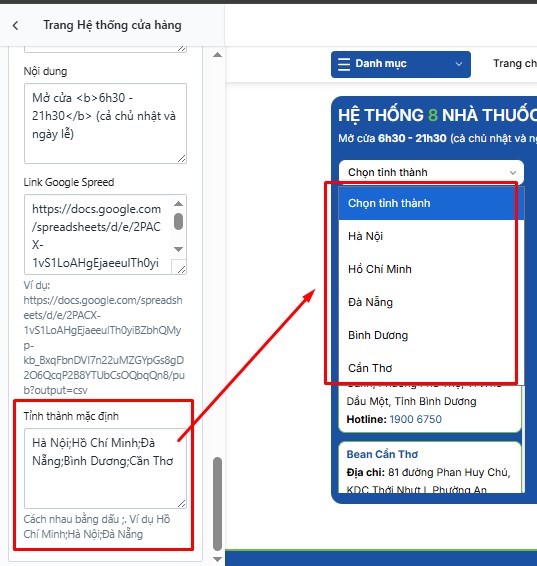Screen dimensions: 537x566
Task: Open the Chọn tỉnh thành select box
Action: (431, 172)
